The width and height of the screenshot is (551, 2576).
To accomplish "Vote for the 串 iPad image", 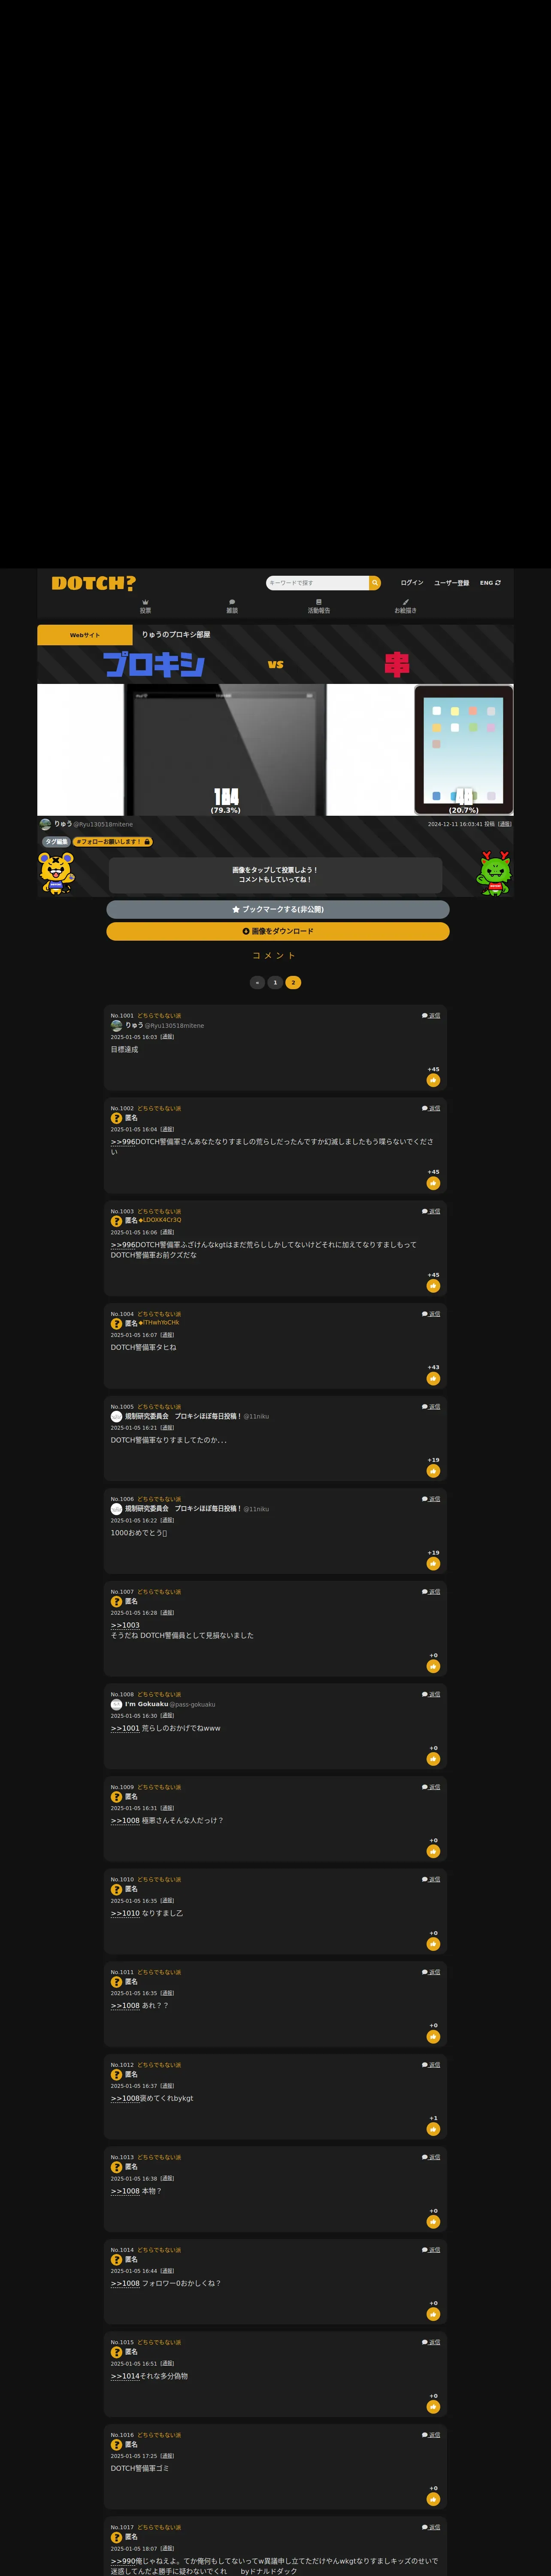I will (464, 750).
